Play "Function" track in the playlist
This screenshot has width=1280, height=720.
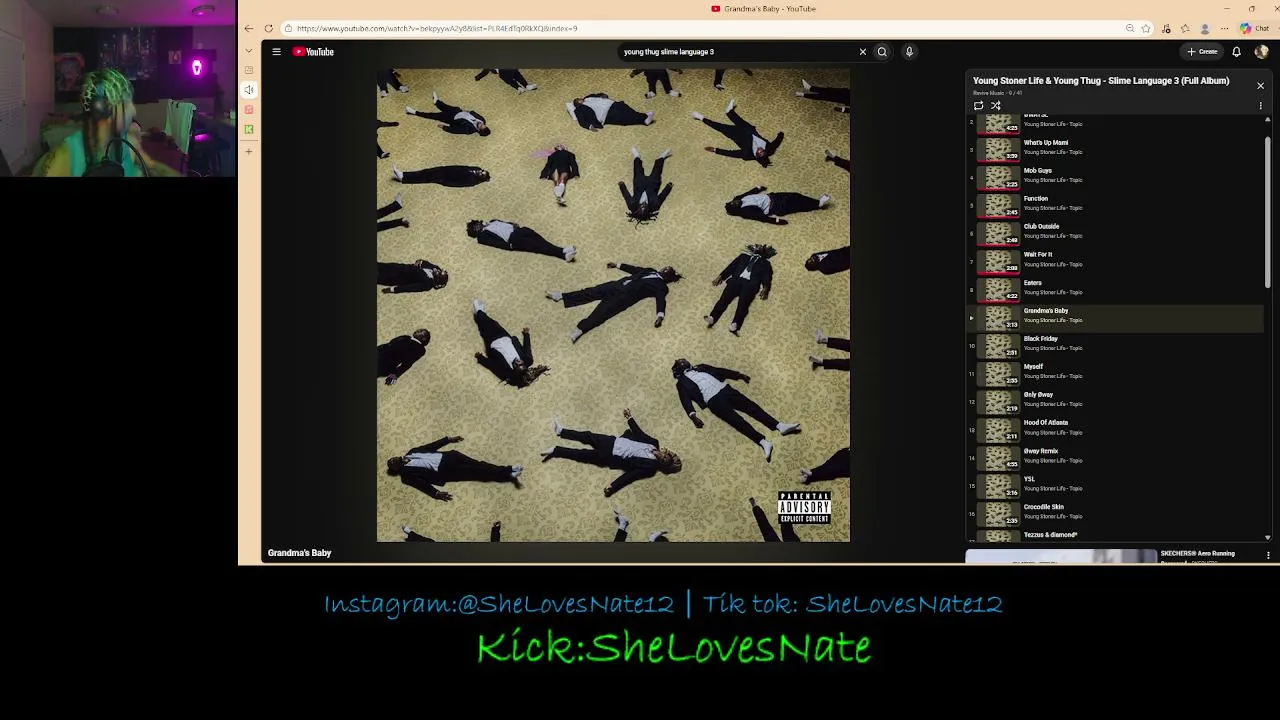point(1115,204)
